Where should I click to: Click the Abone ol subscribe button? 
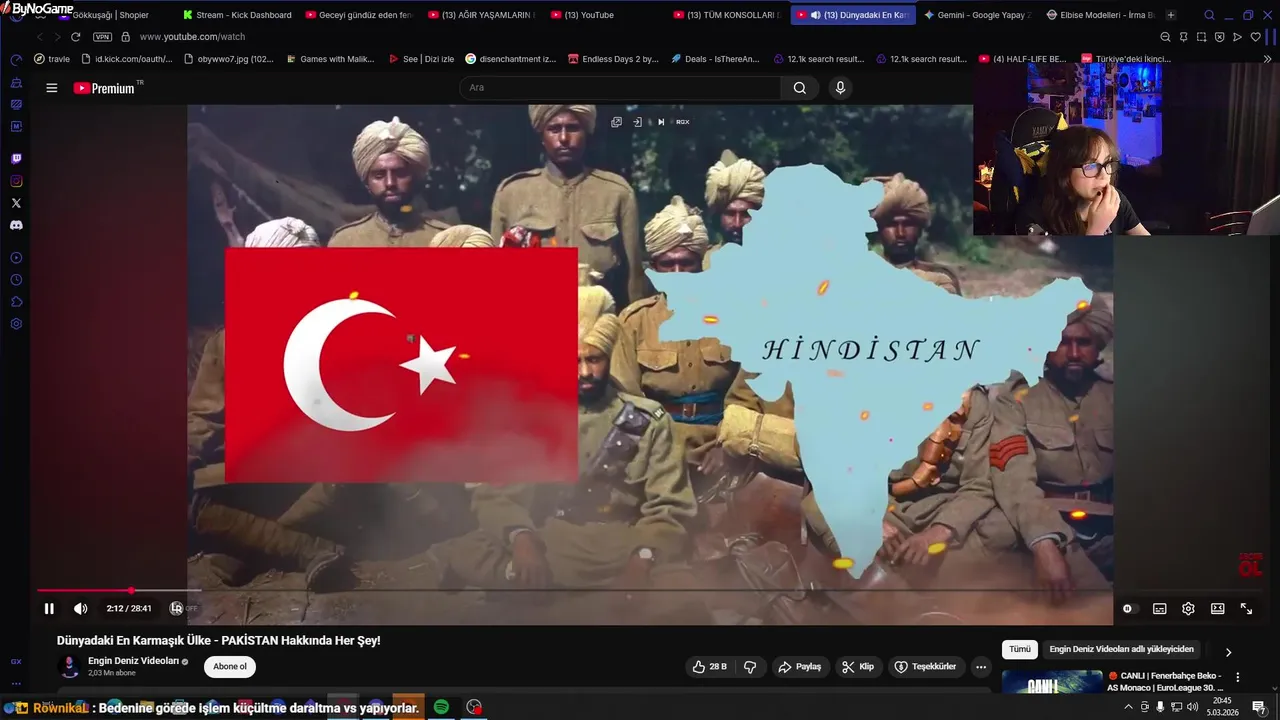[230, 667]
